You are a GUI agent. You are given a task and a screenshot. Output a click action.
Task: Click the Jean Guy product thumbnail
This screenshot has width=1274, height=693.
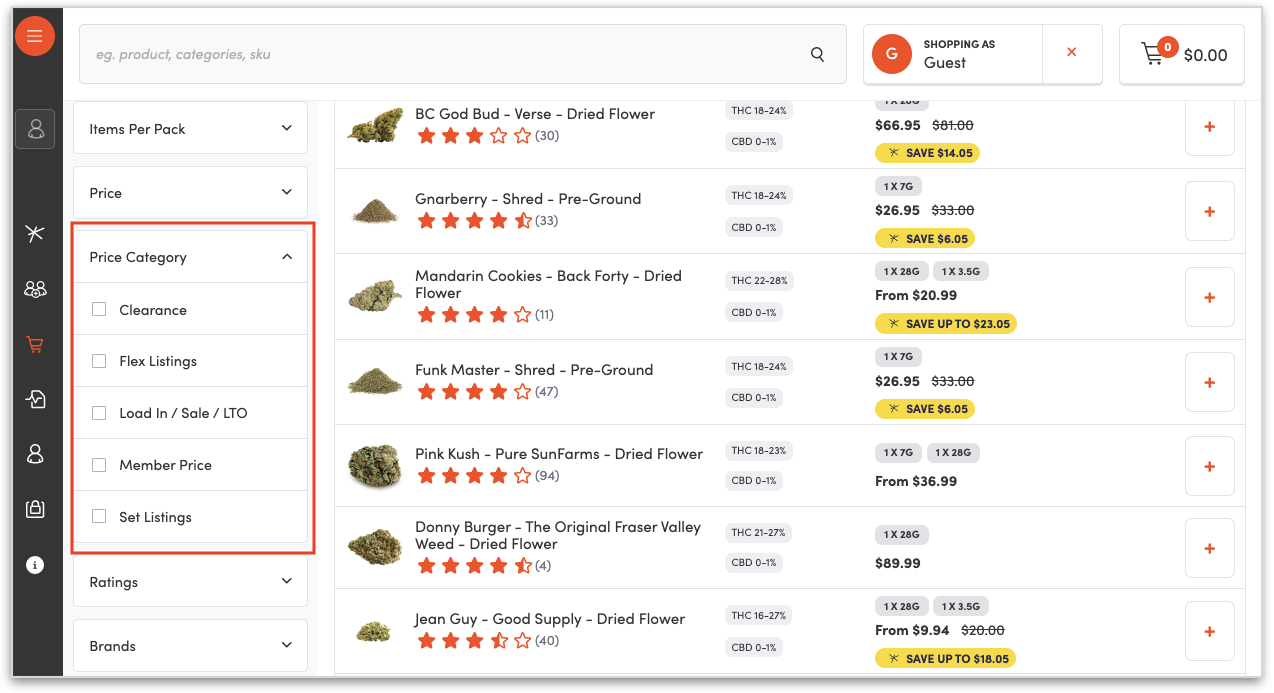click(x=374, y=631)
